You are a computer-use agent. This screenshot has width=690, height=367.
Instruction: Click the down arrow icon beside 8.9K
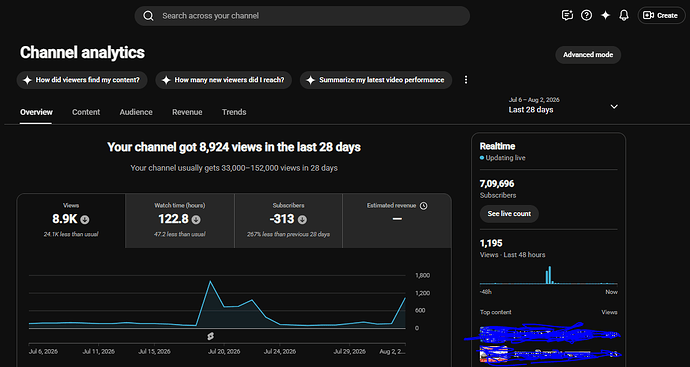coord(84,220)
